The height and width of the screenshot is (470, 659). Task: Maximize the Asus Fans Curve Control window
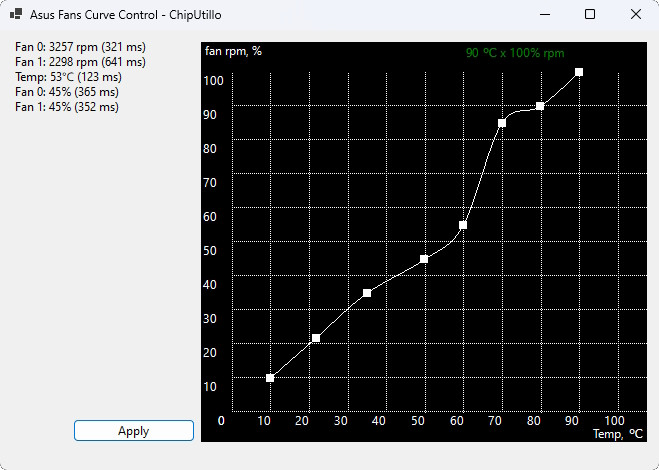[x=590, y=14]
